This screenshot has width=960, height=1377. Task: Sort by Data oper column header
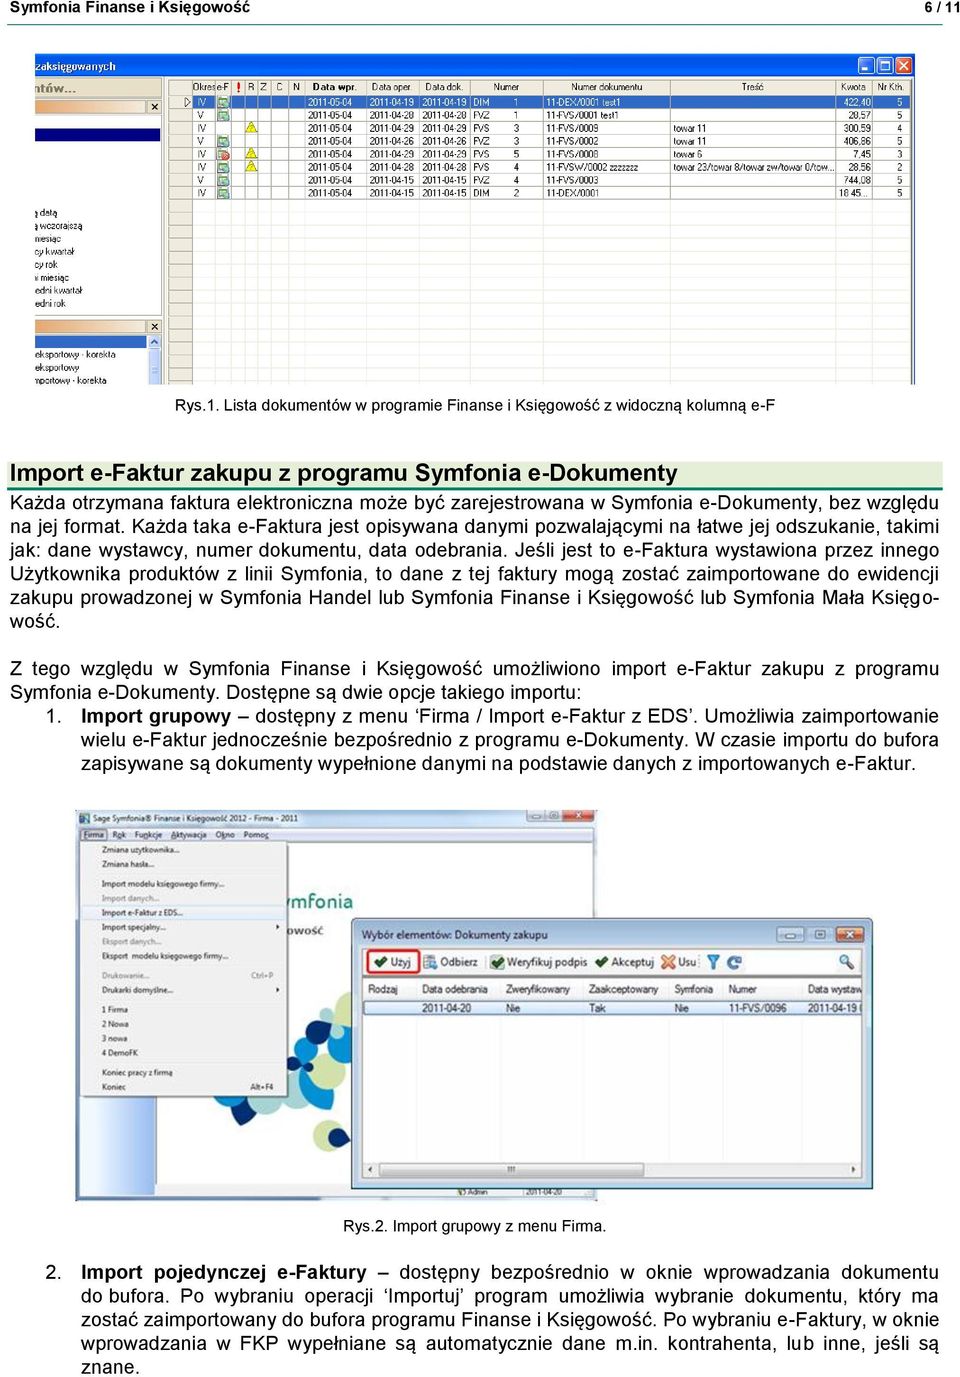[392, 87]
